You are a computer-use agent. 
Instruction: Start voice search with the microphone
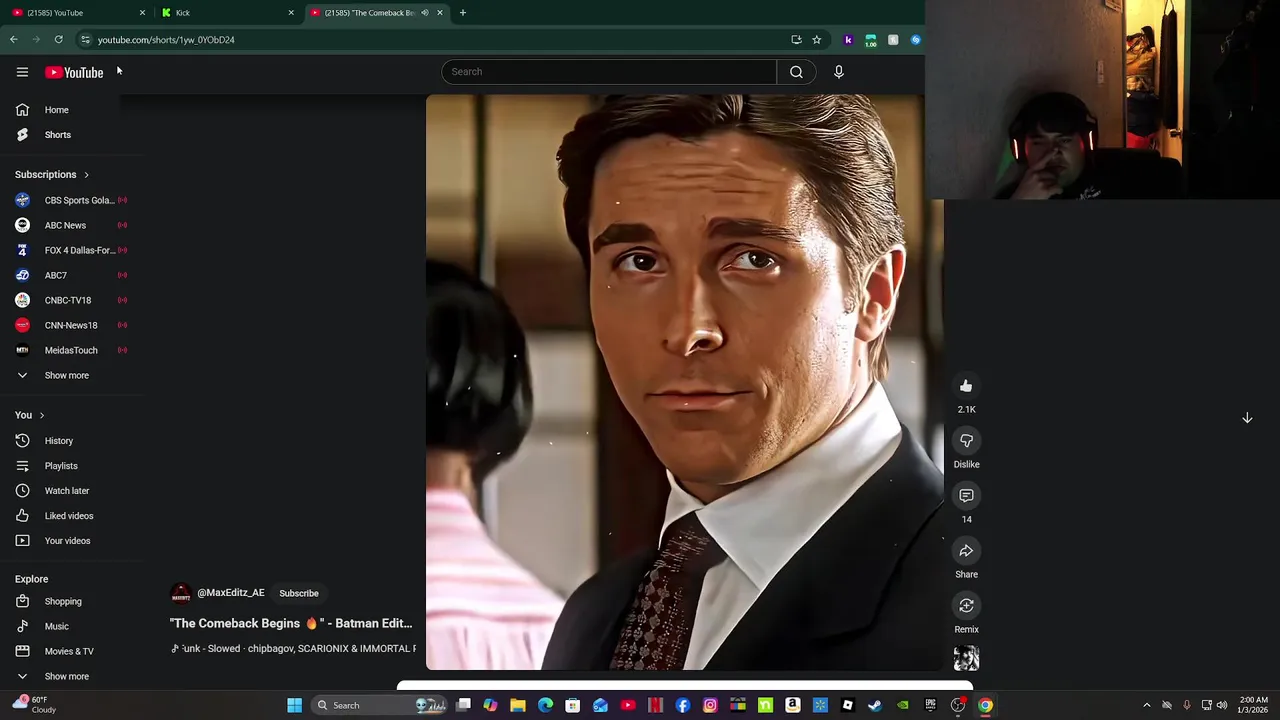tap(839, 72)
